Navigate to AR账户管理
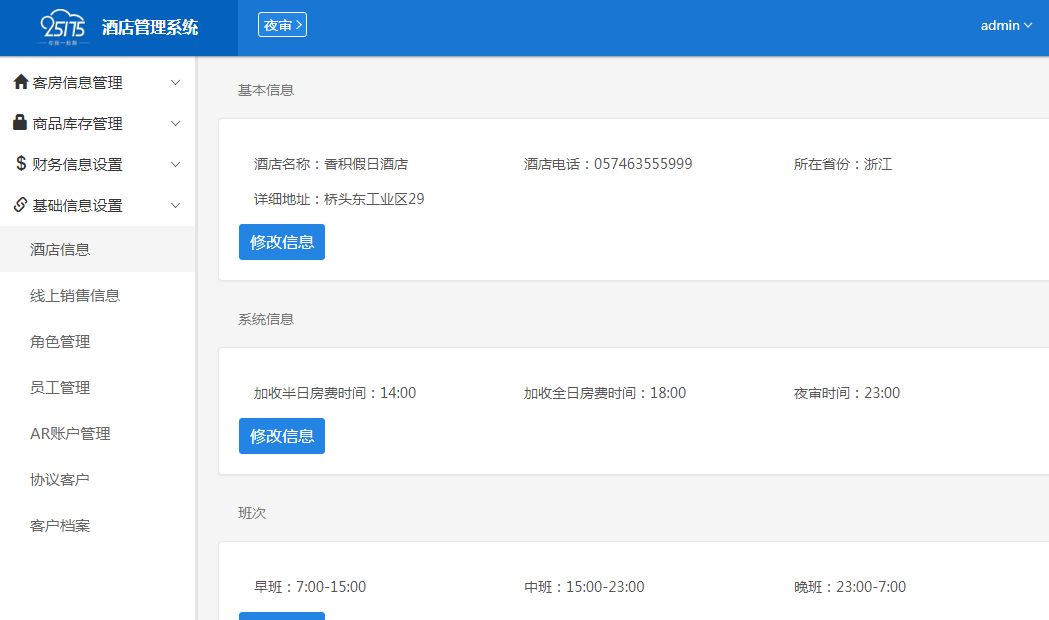 pyautogui.click(x=98, y=434)
